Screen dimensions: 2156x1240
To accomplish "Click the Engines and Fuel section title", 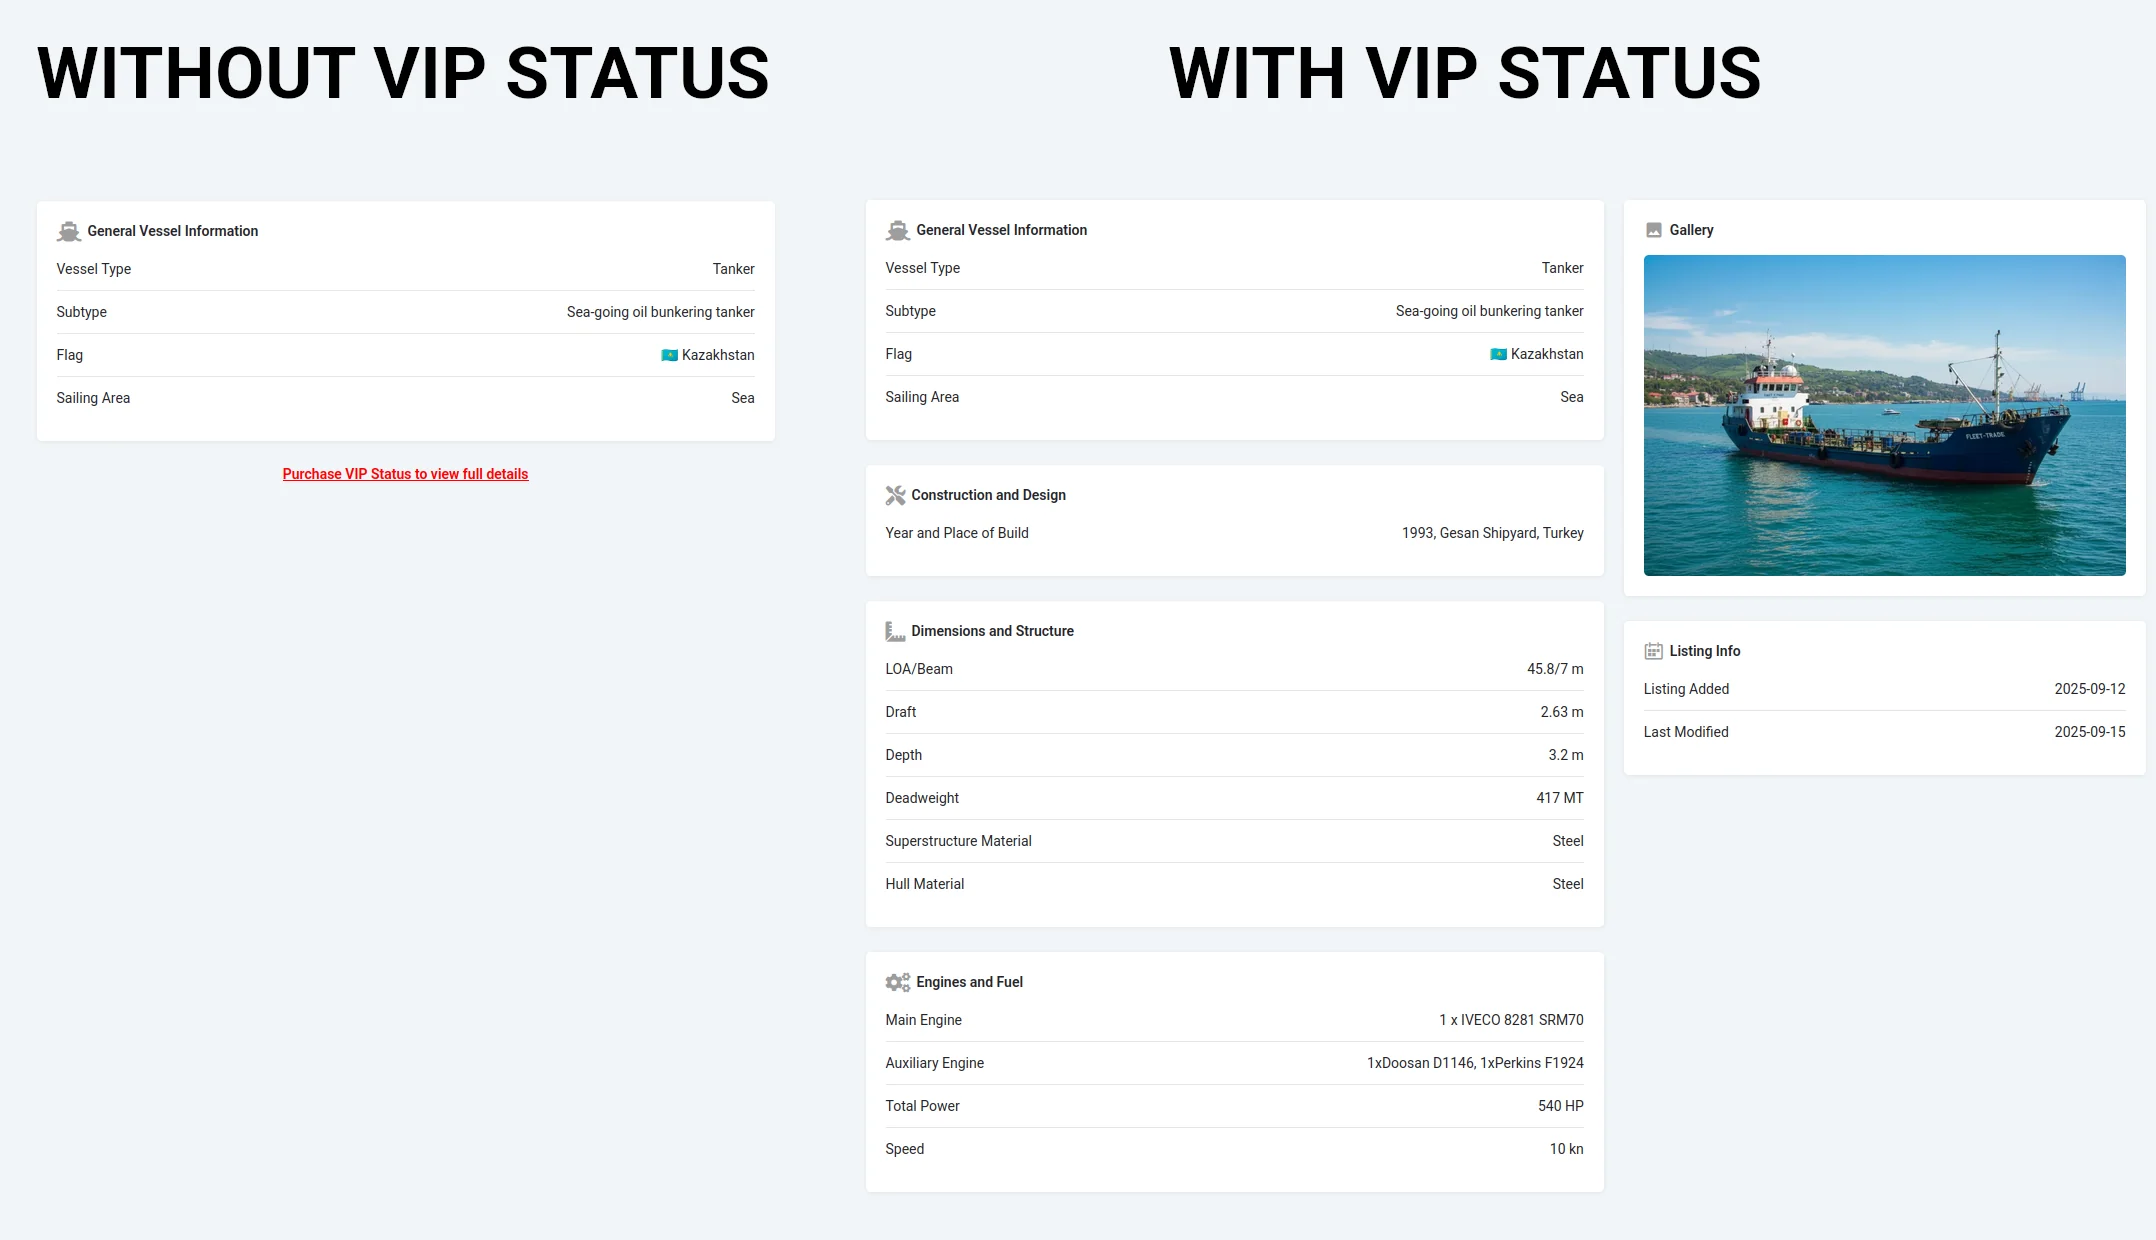I will [x=969, y=982].
